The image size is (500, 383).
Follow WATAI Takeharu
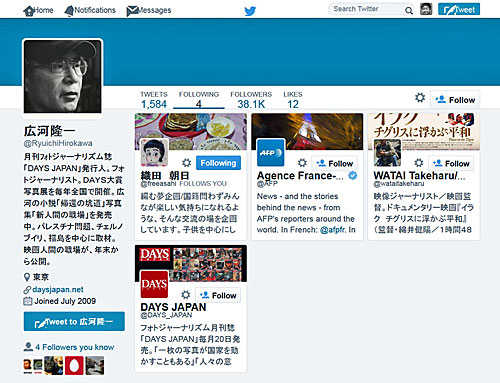[x=451, y=163]
